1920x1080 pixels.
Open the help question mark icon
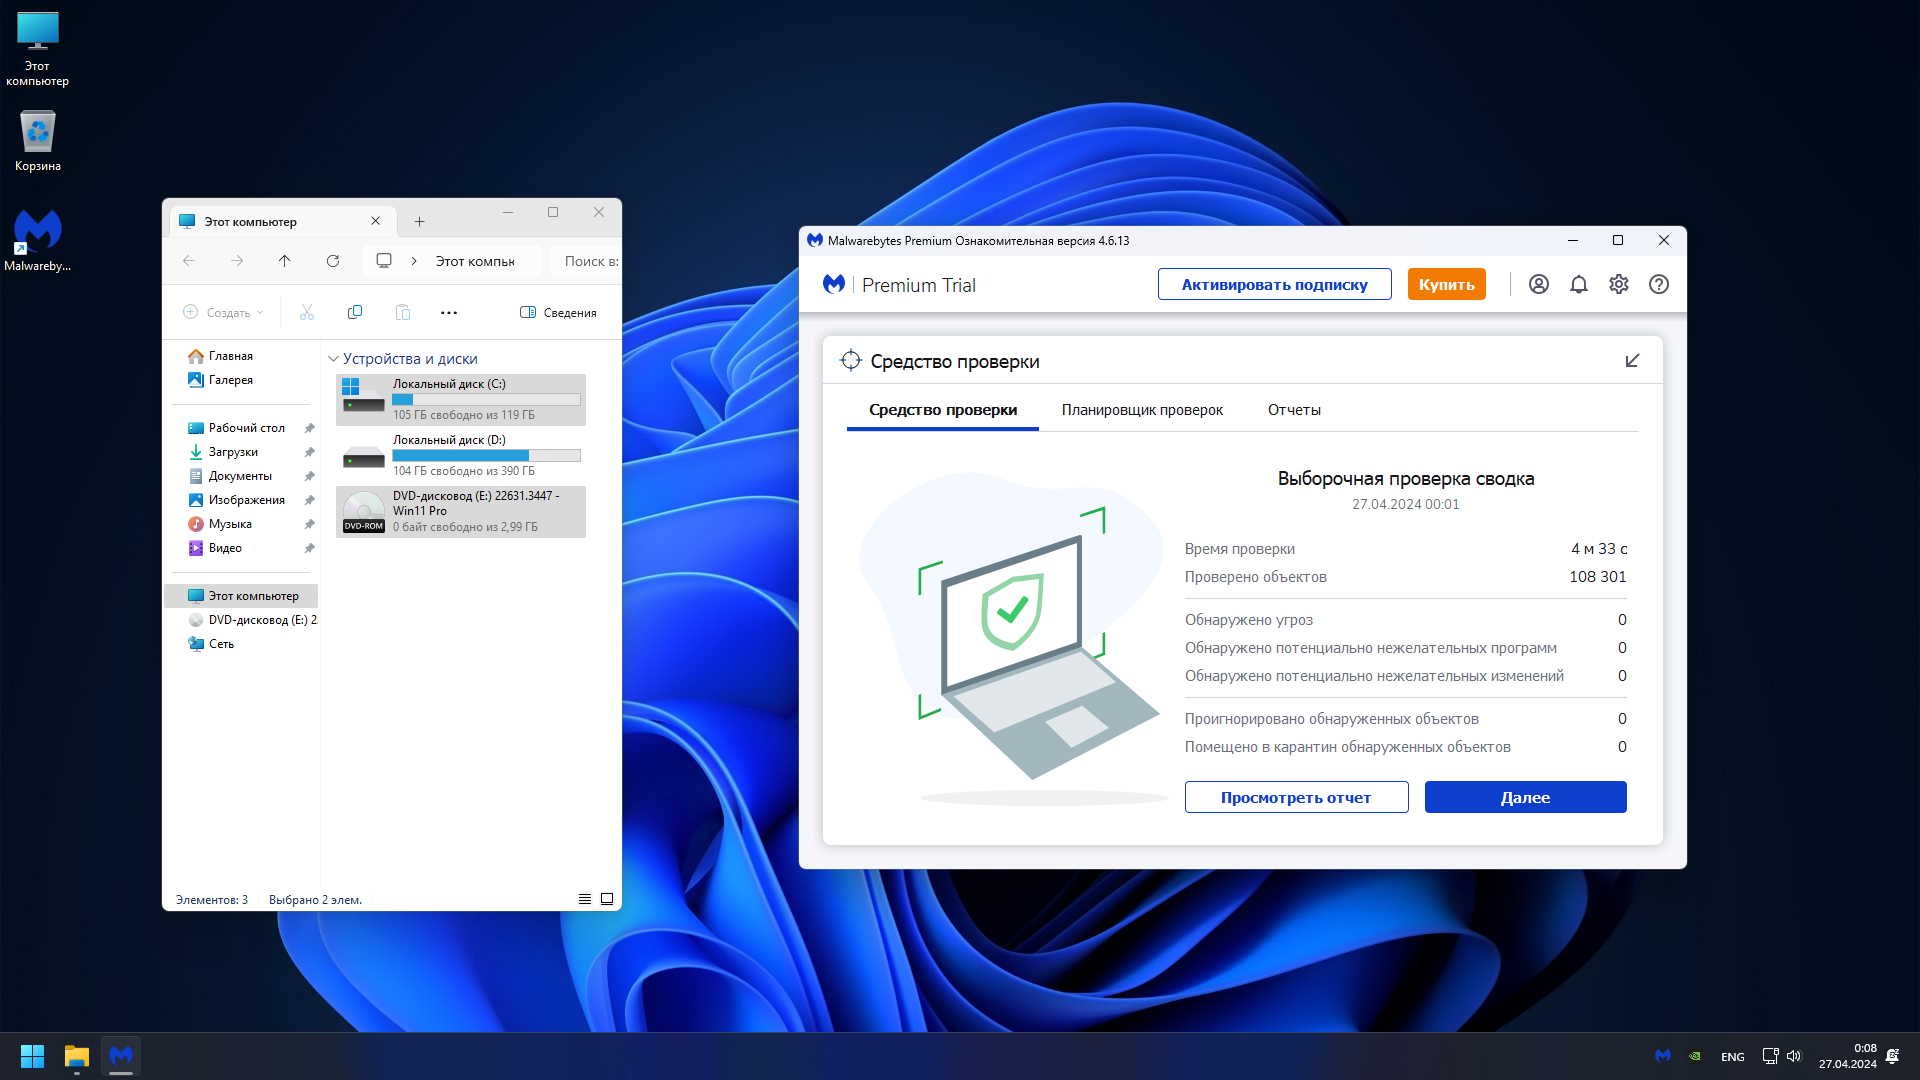point(1658,284)
